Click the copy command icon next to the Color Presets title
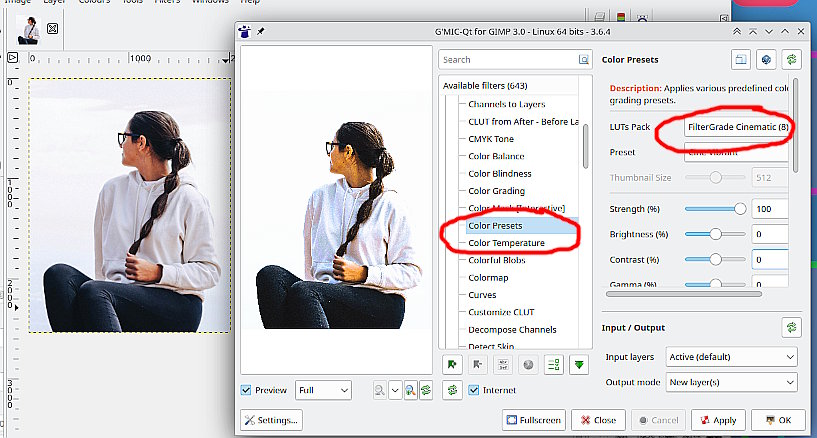 pyautogui.click(x=740, y=59)
